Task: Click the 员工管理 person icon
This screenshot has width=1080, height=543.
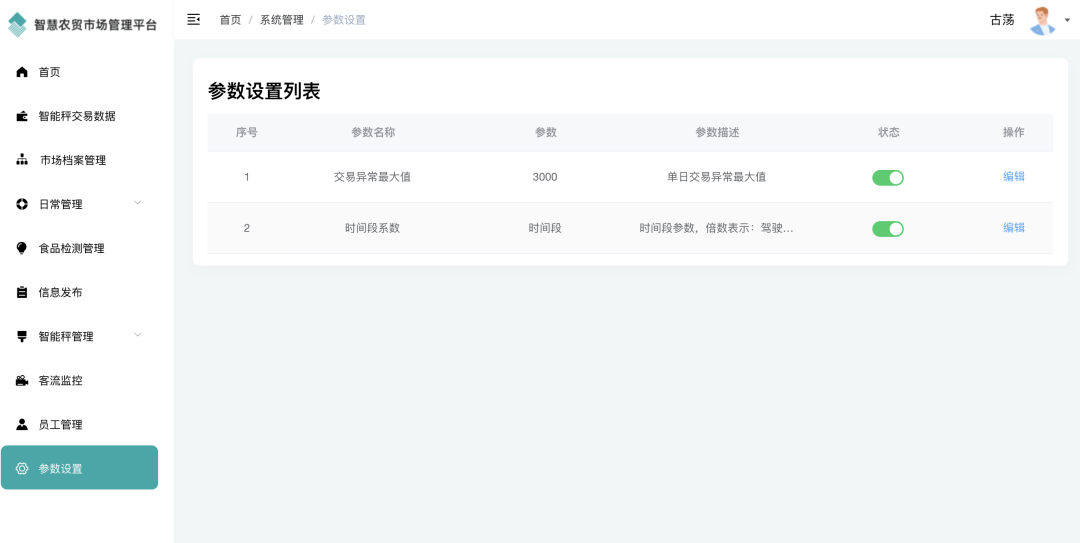Action: (22, 424)
